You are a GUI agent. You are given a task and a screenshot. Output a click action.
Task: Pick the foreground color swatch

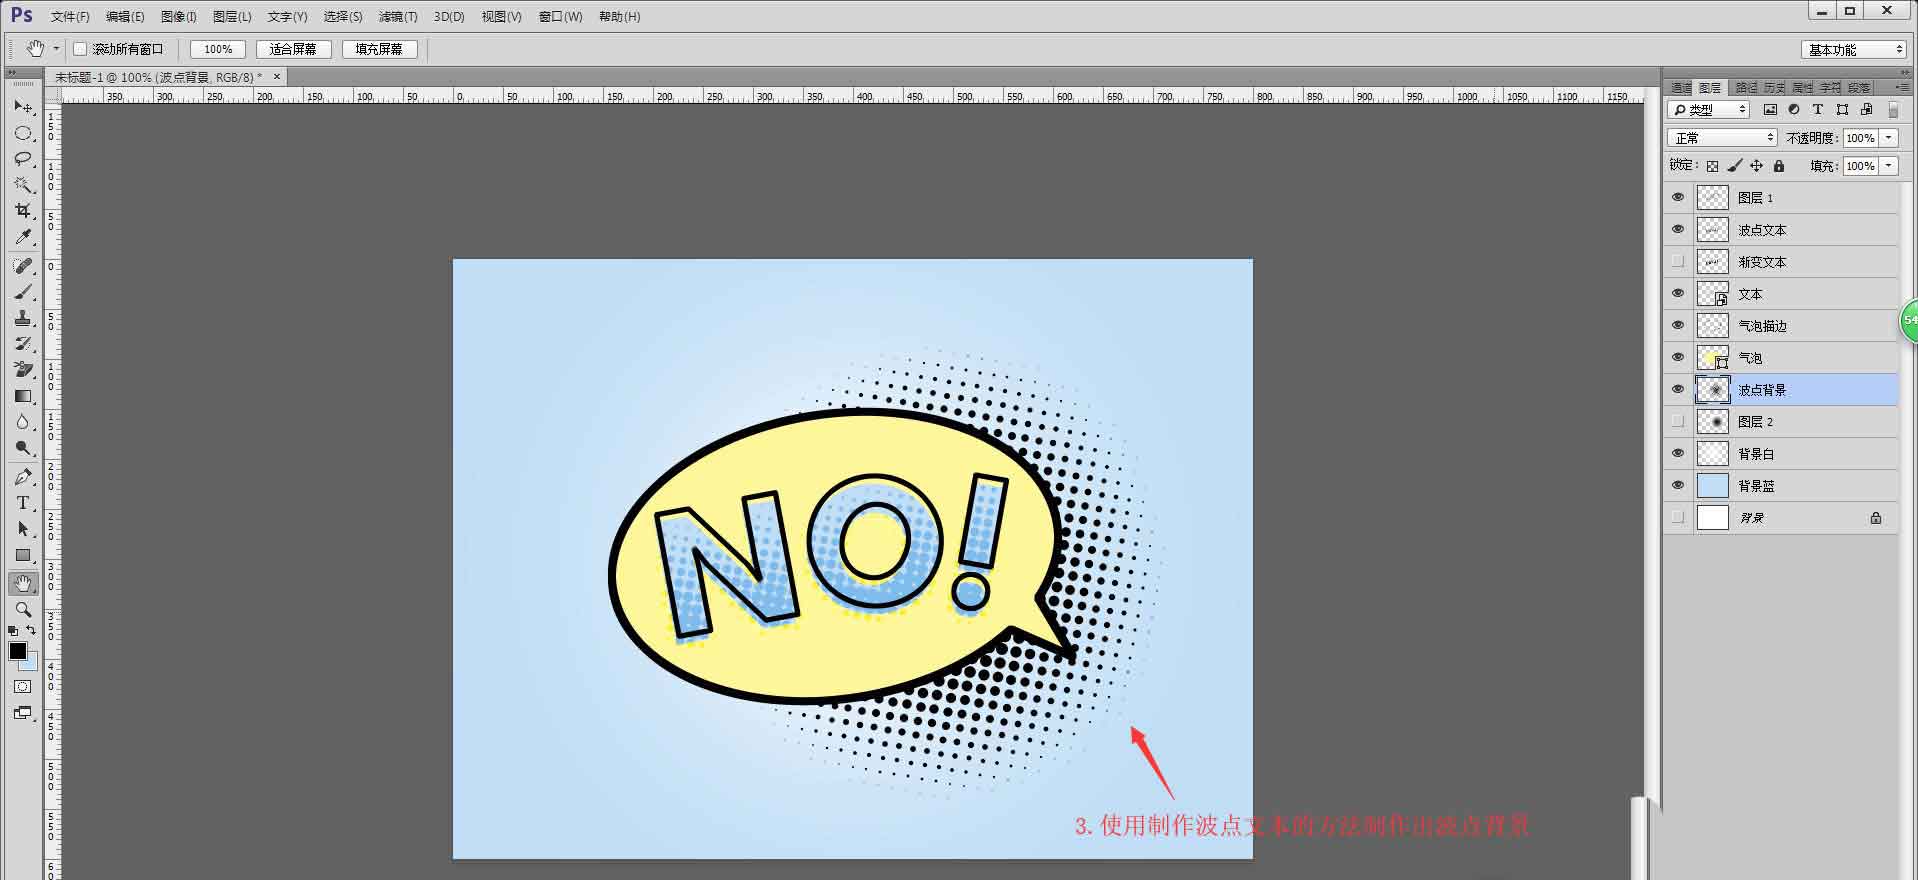point(18,651)
